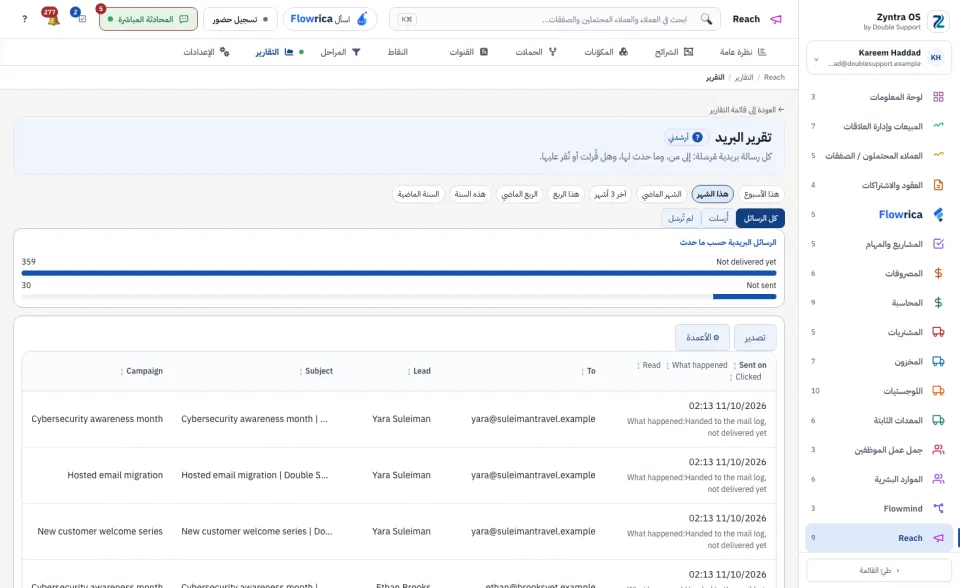Sort by the Read column
The width and height of the screenshot is (960, 588).
point(648,365)
